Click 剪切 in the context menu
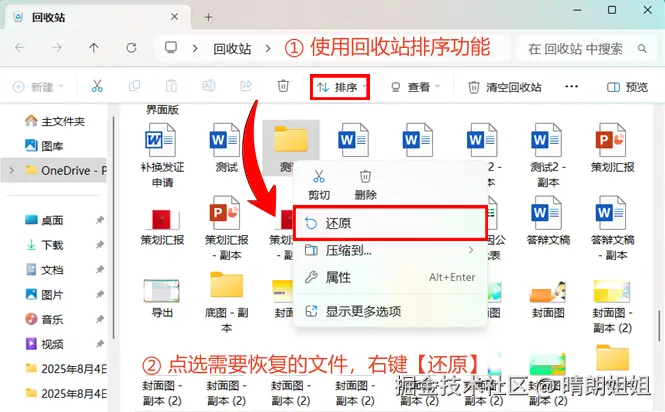The height and width of the screenshot is (412, 665). click(319, 185)
